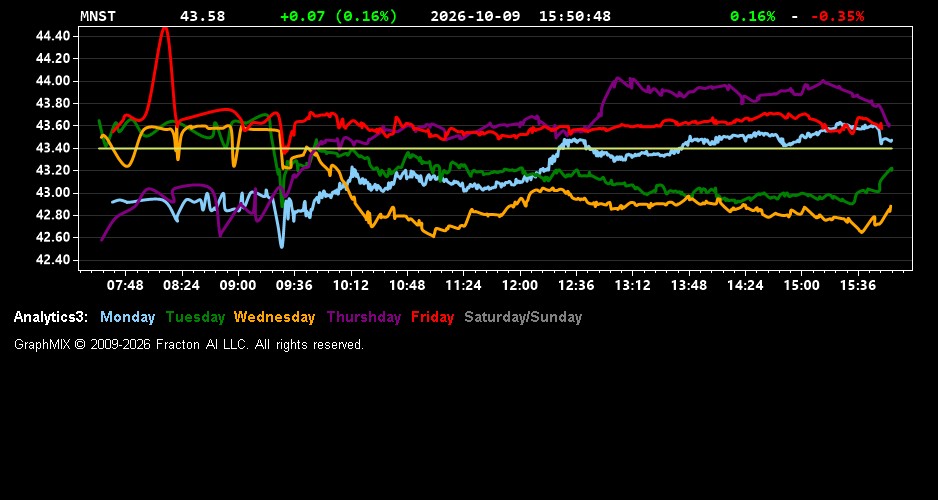Image resolution: width=938 pixels, height=500 pixels.
Task: Toggle the Wednesday series in the legend
Action: click(275, 318)
